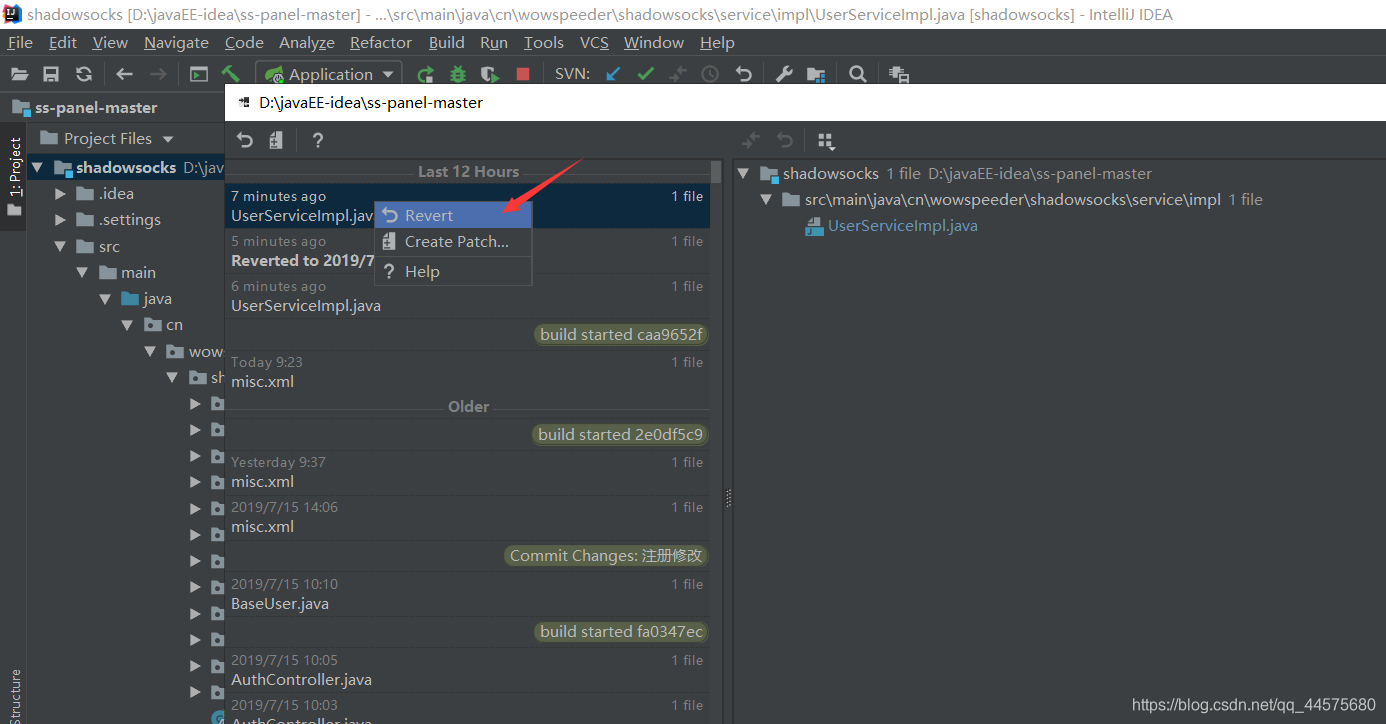Click the Group By icon in changes pane
1386x724 pixels.
point(826,140)
